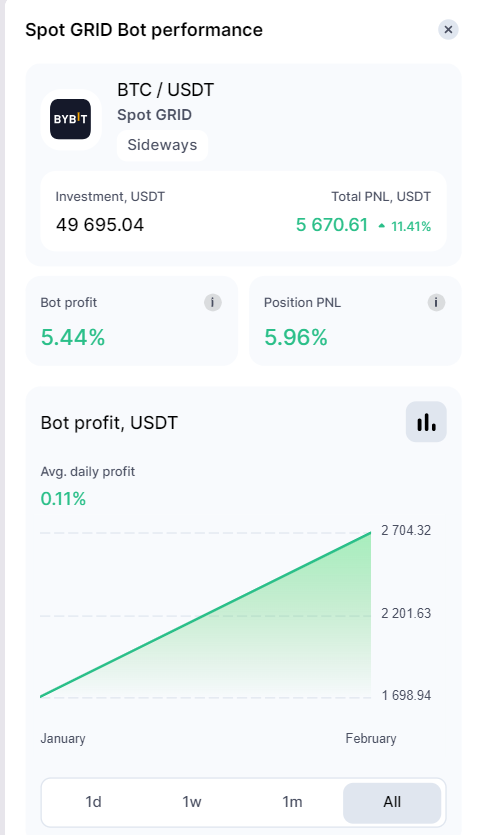This screenshot has width=478, height=835.
Task: Click the February label on chart axis
Action: coord(371,739)
